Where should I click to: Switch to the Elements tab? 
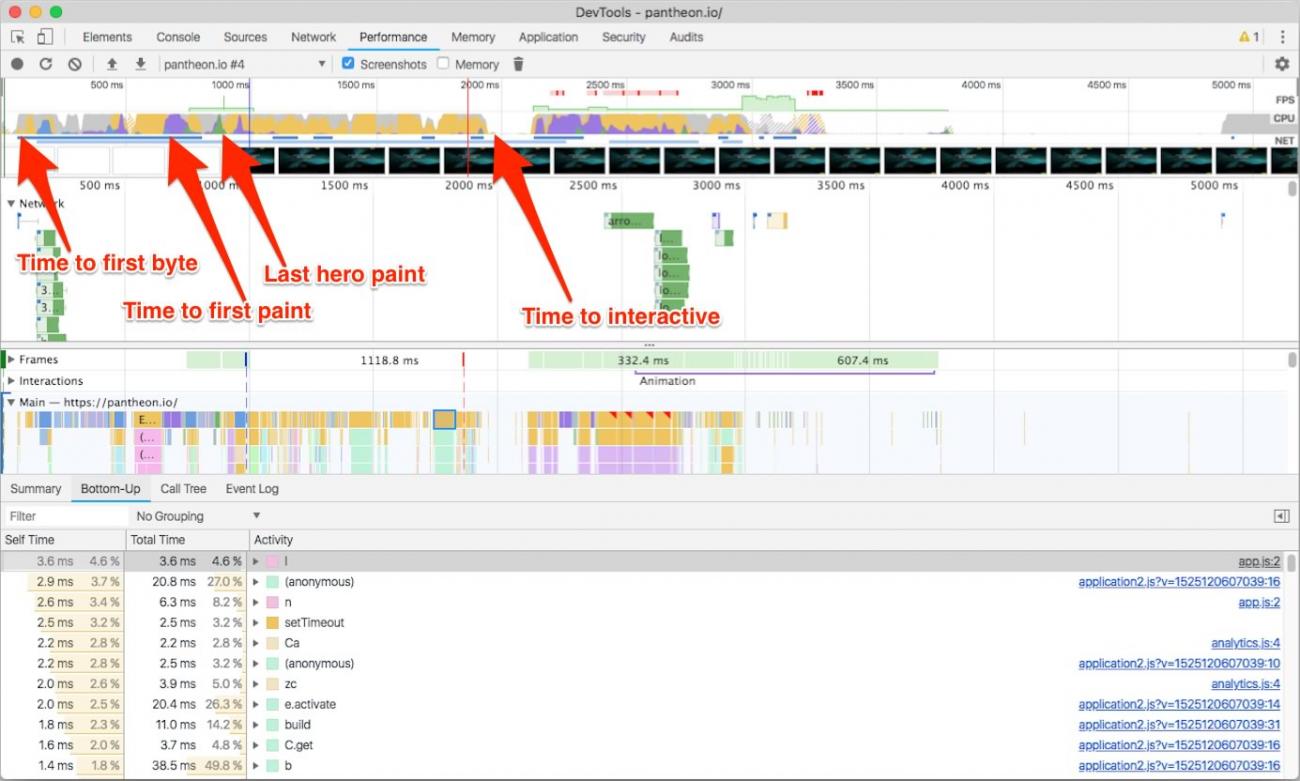tap(107, 37)
